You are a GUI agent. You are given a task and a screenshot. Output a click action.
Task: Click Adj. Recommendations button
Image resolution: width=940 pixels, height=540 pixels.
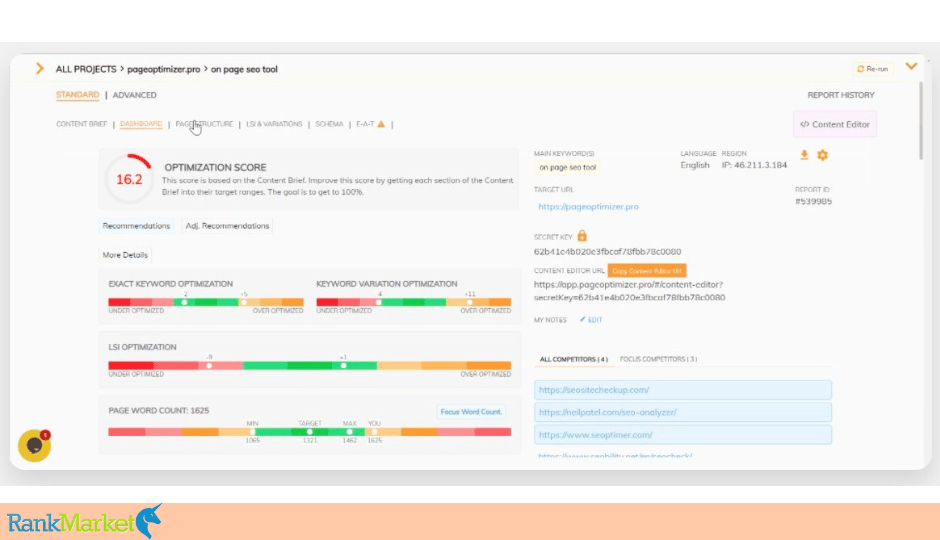click(227, 226)
